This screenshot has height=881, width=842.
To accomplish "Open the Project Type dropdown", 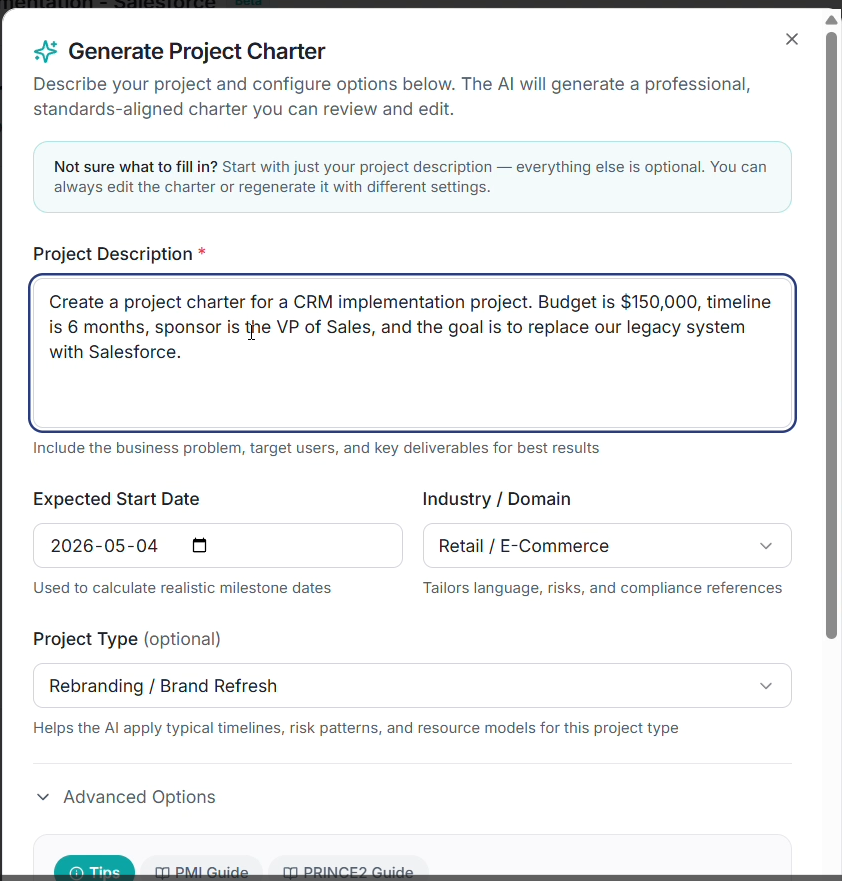I will [412, 686].
